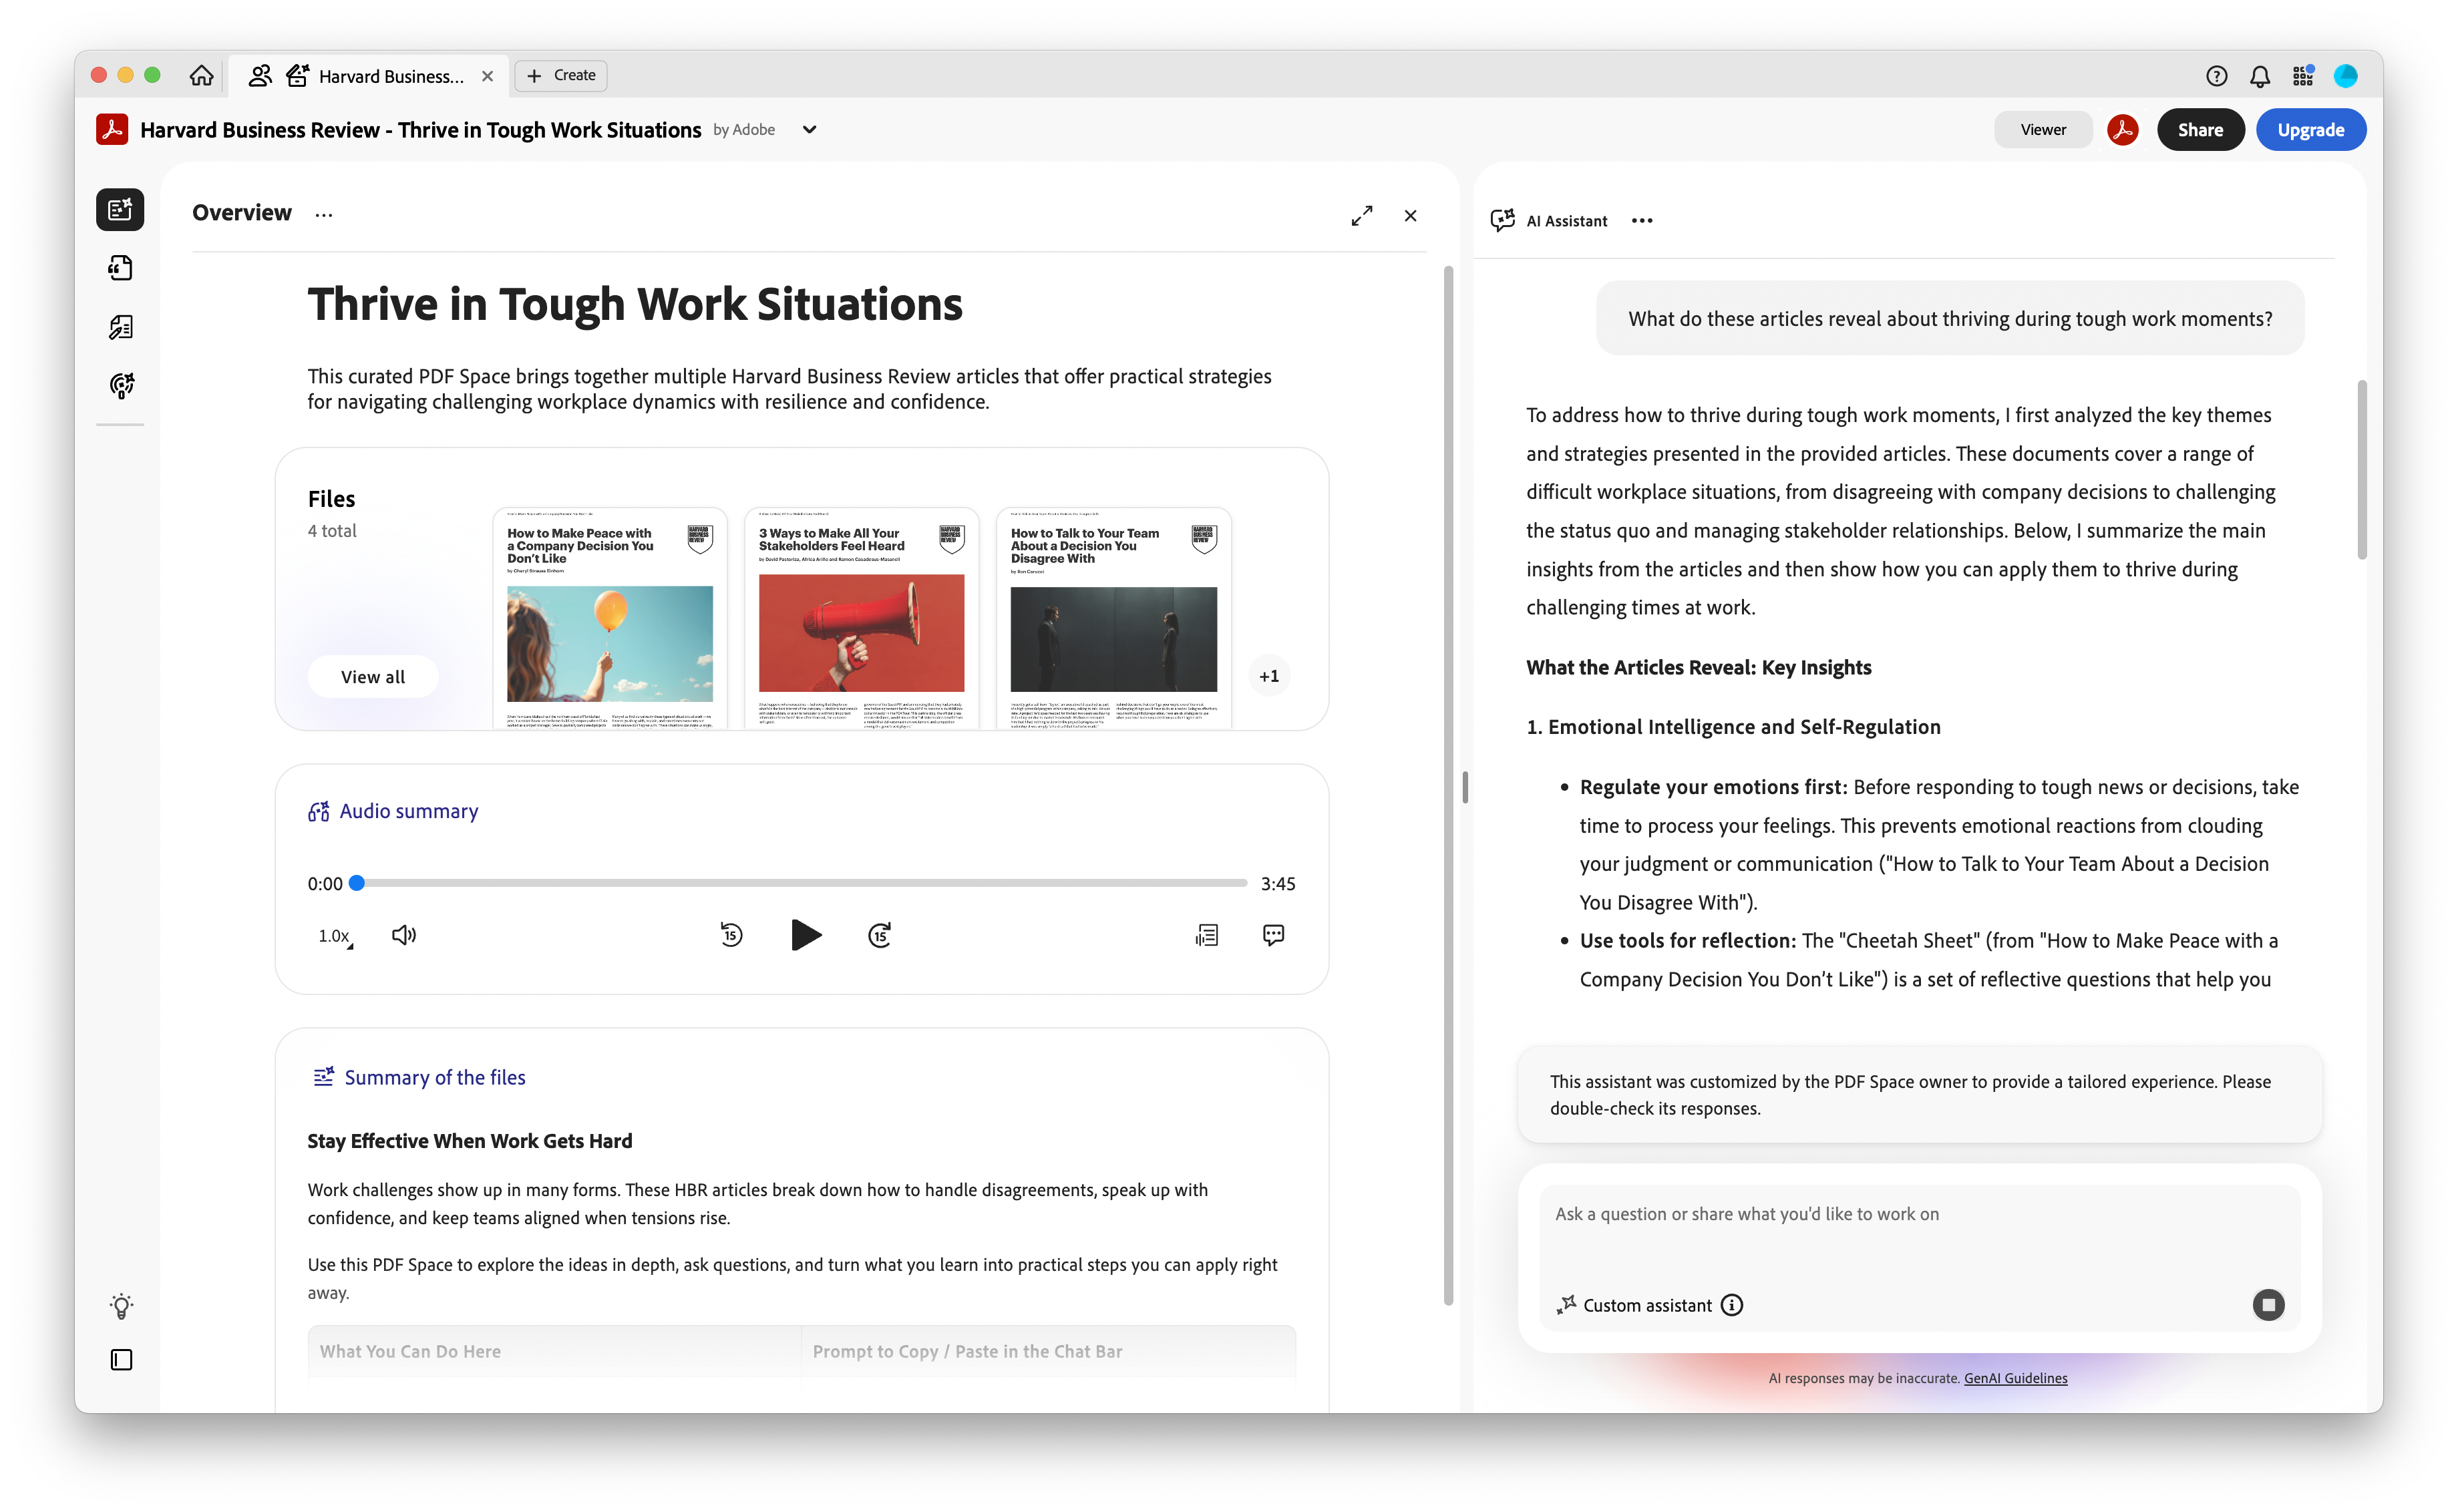
Task: Open the user profile avatar
Action: tap(2345, 76)
